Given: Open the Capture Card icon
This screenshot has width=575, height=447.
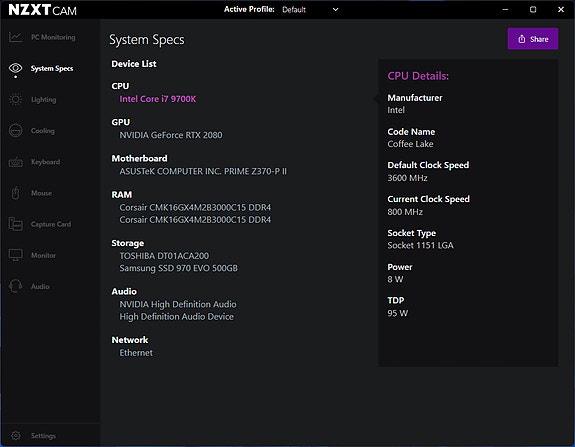Looking at the screenshot, I should click(15, 224).
